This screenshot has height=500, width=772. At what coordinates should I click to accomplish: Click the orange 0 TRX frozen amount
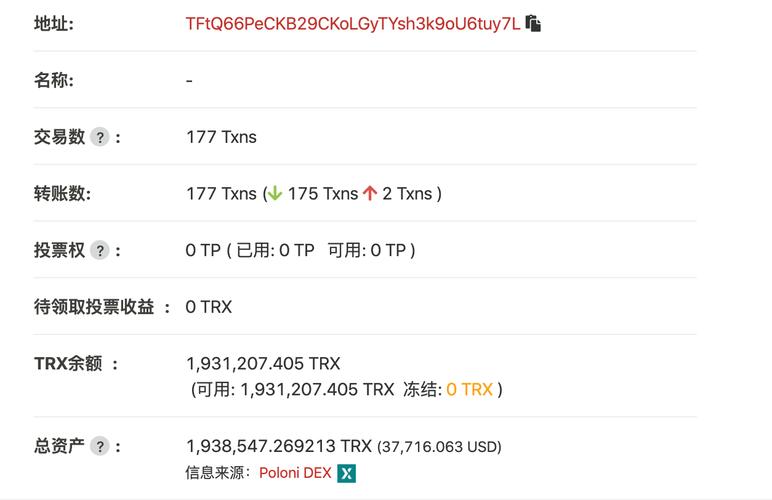click(469, 389)
